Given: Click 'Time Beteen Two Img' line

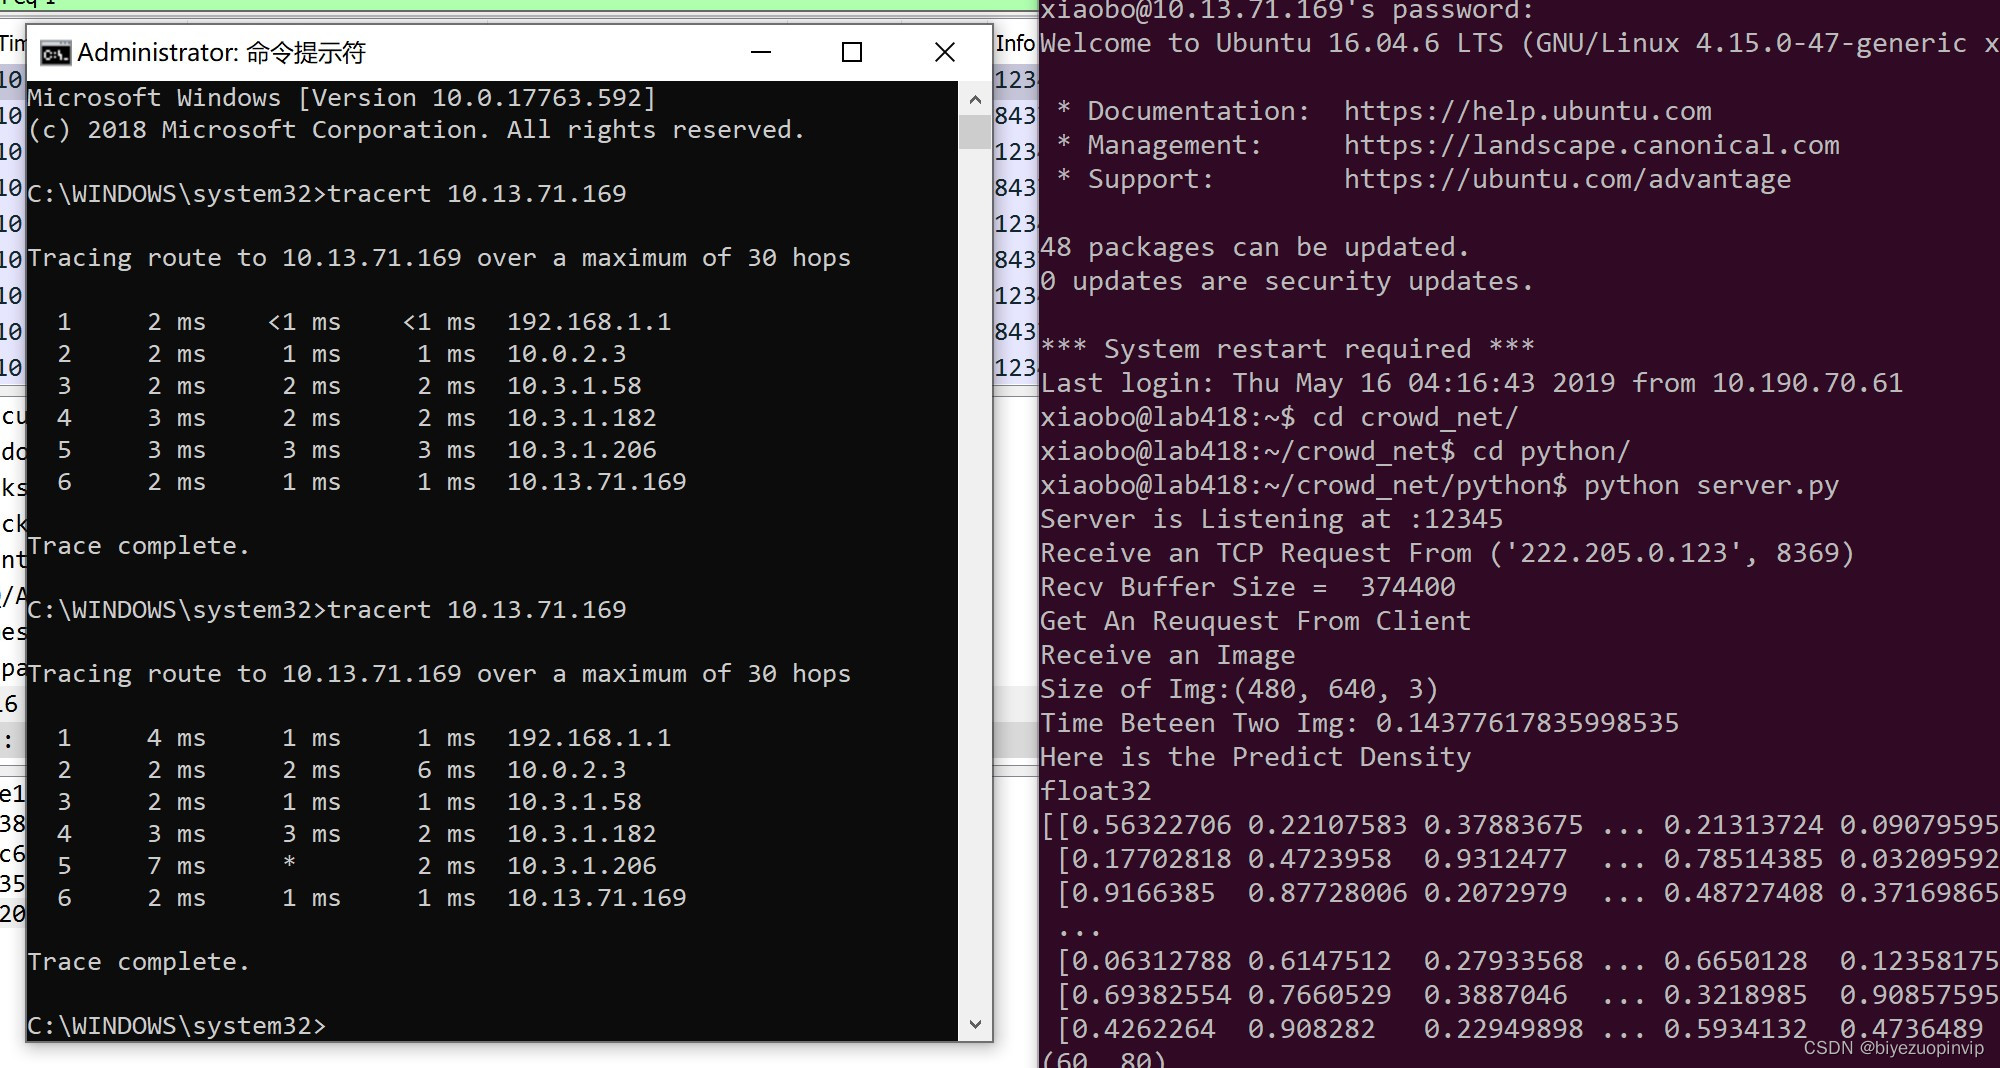Looking at the screenshot, I should (x=1359, y=723).
